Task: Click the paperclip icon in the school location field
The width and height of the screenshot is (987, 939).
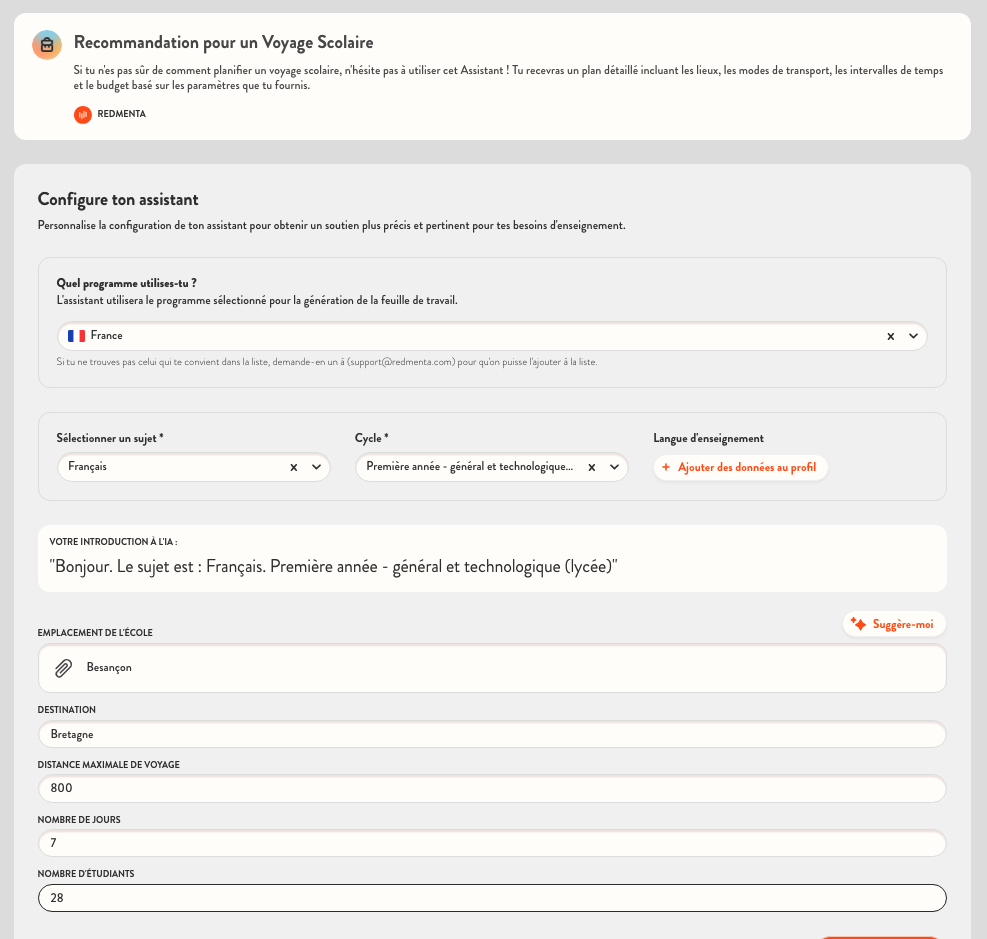Action: [x=63, y=668]
